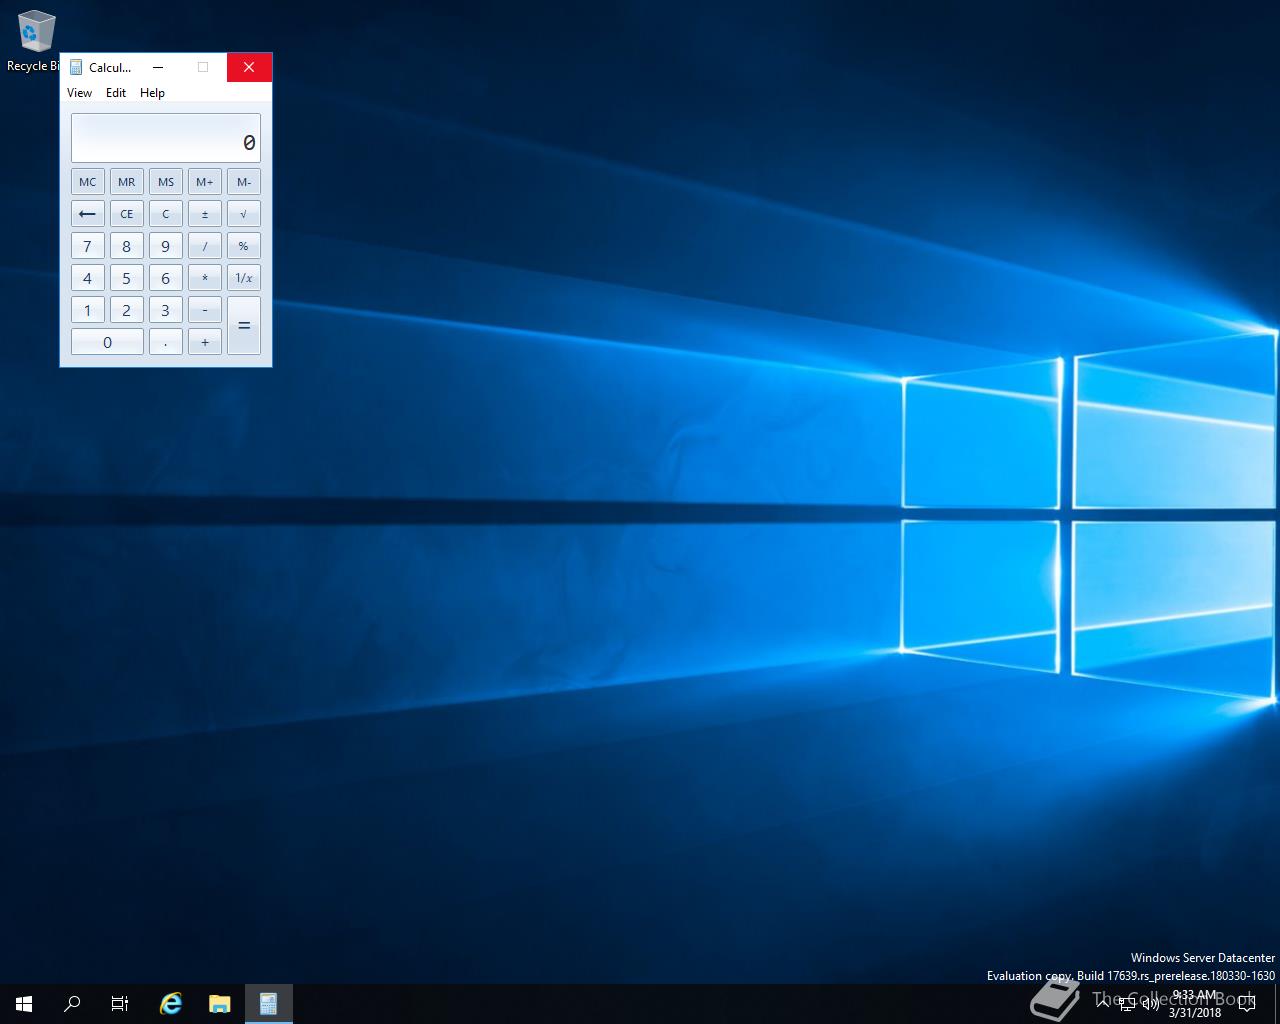Click the MR memory recall button

(126, 182)
